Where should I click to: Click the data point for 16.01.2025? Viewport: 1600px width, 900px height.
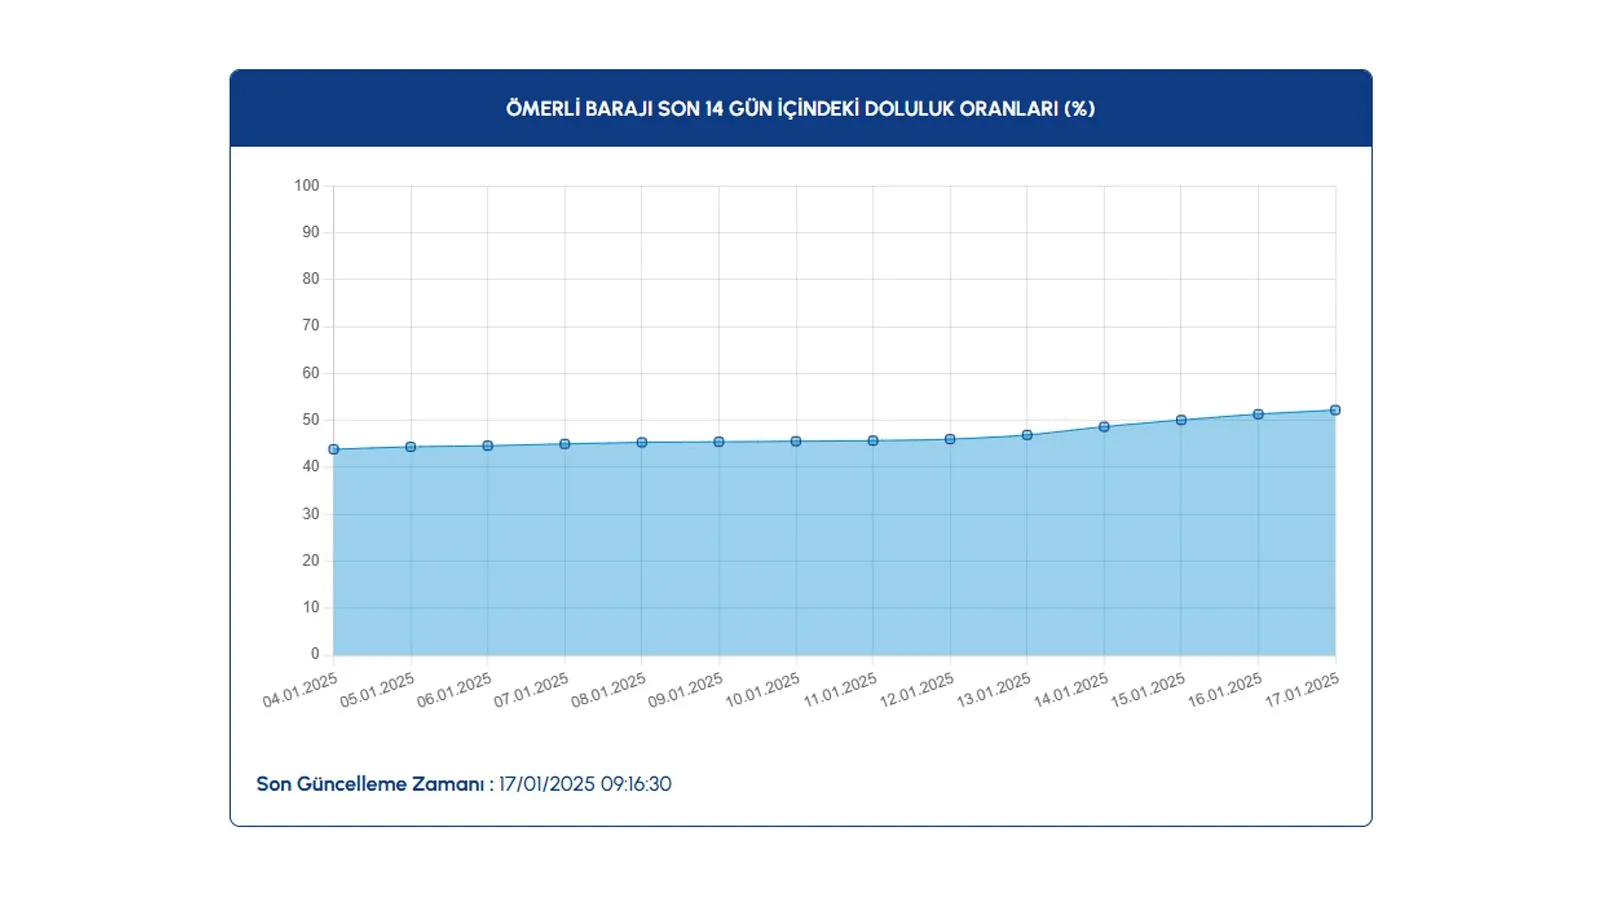pos(1258,414)
